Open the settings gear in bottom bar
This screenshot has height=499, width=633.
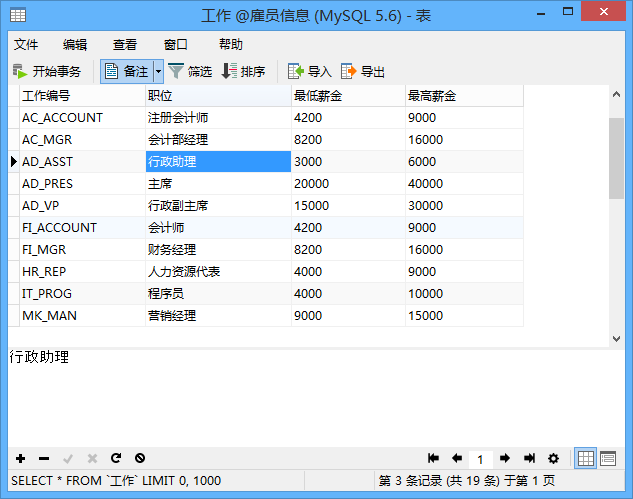coord(553,458)
